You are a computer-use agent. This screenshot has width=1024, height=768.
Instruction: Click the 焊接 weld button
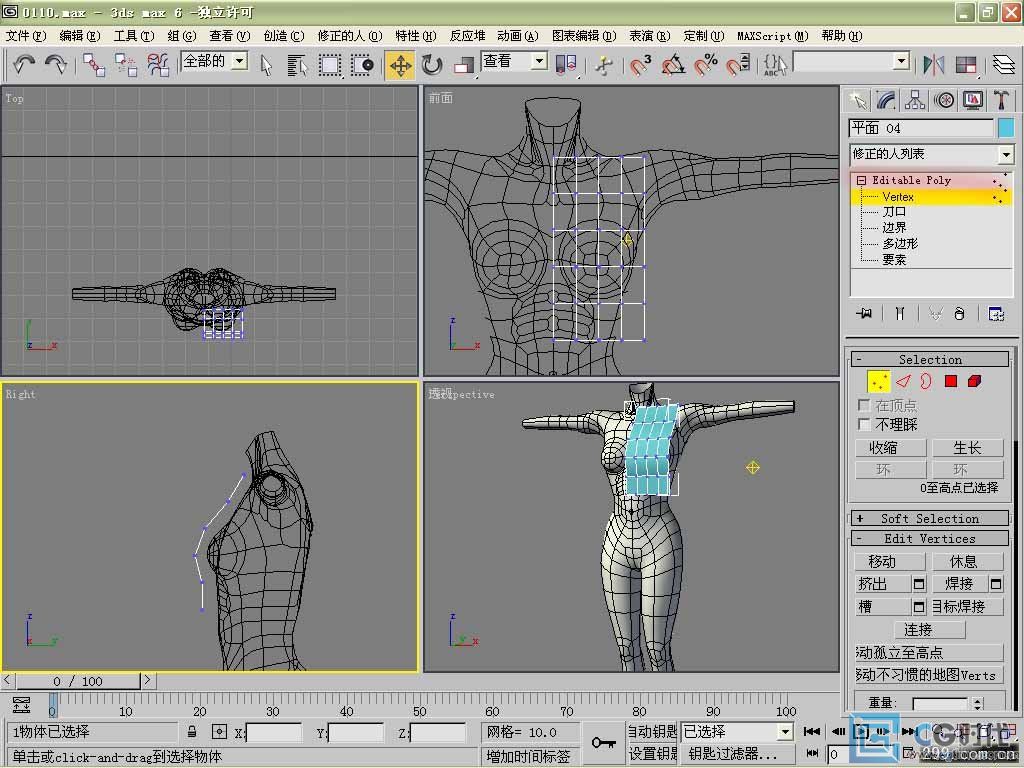point(959,583)
